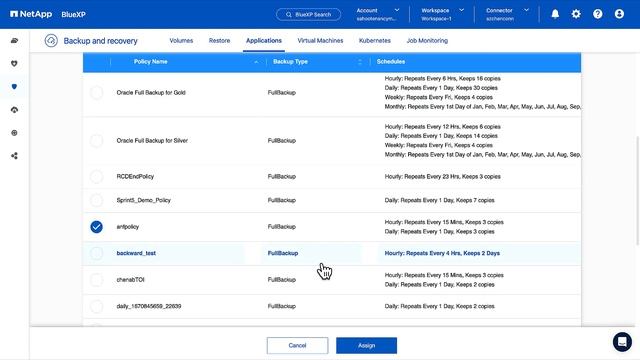640x360 pixels.
Task: Switch to the Restore tab
Action: (x=219, y=40)
